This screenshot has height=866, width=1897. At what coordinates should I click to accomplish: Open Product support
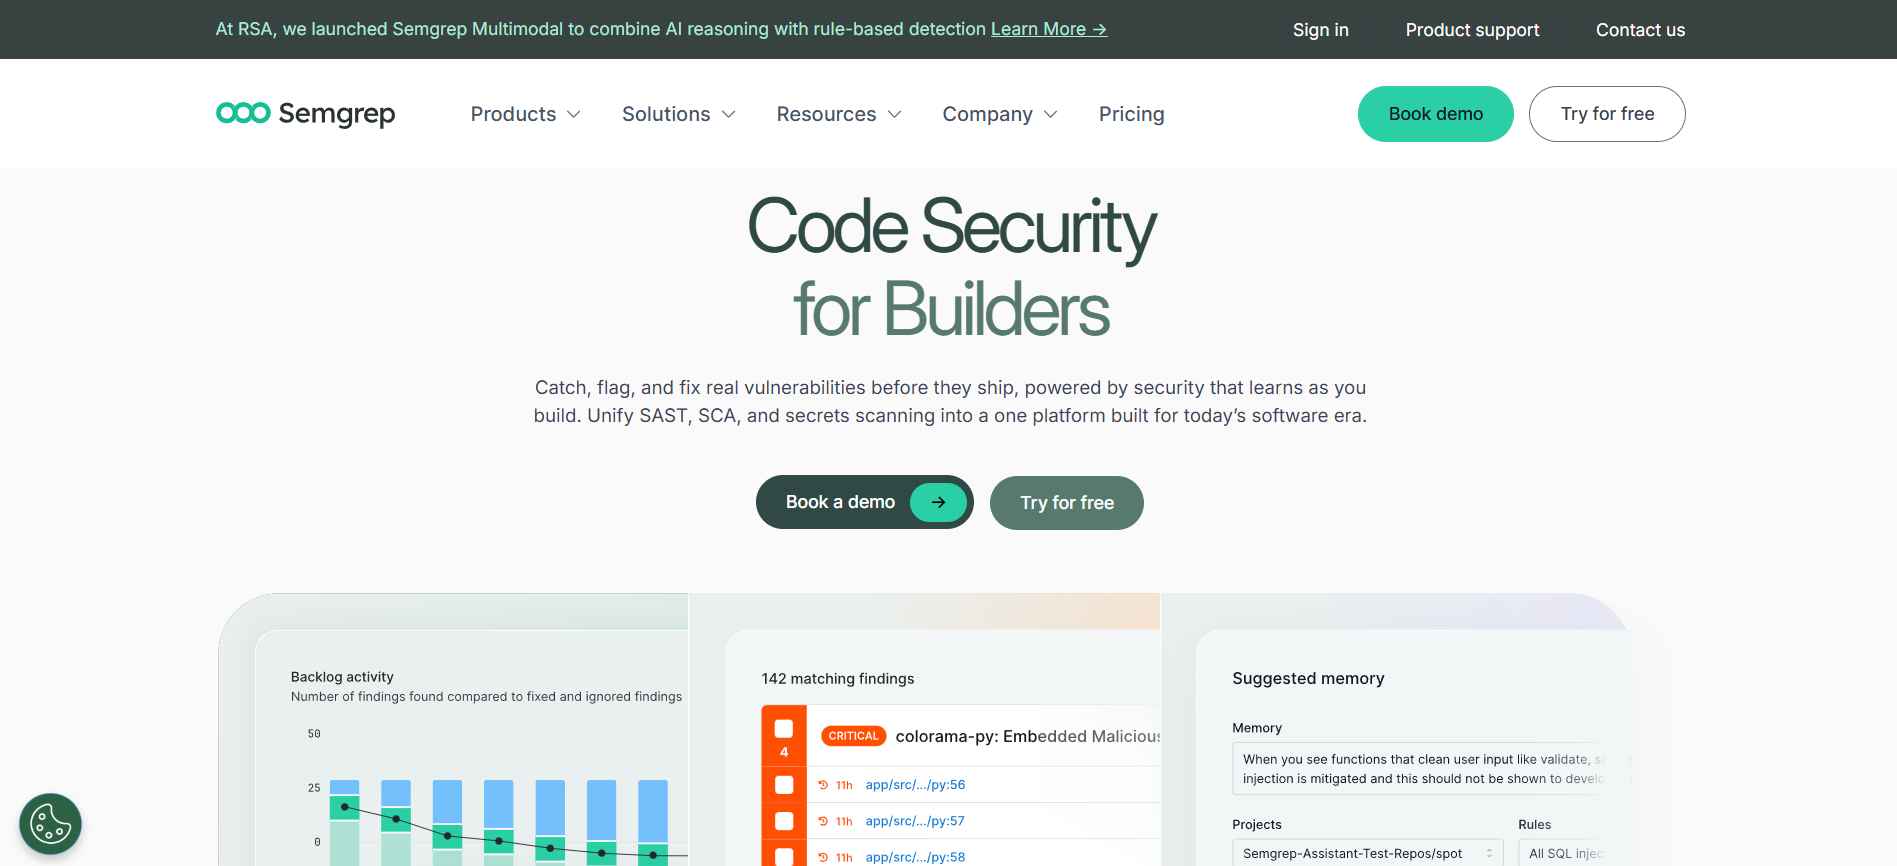coord(1472,30)
